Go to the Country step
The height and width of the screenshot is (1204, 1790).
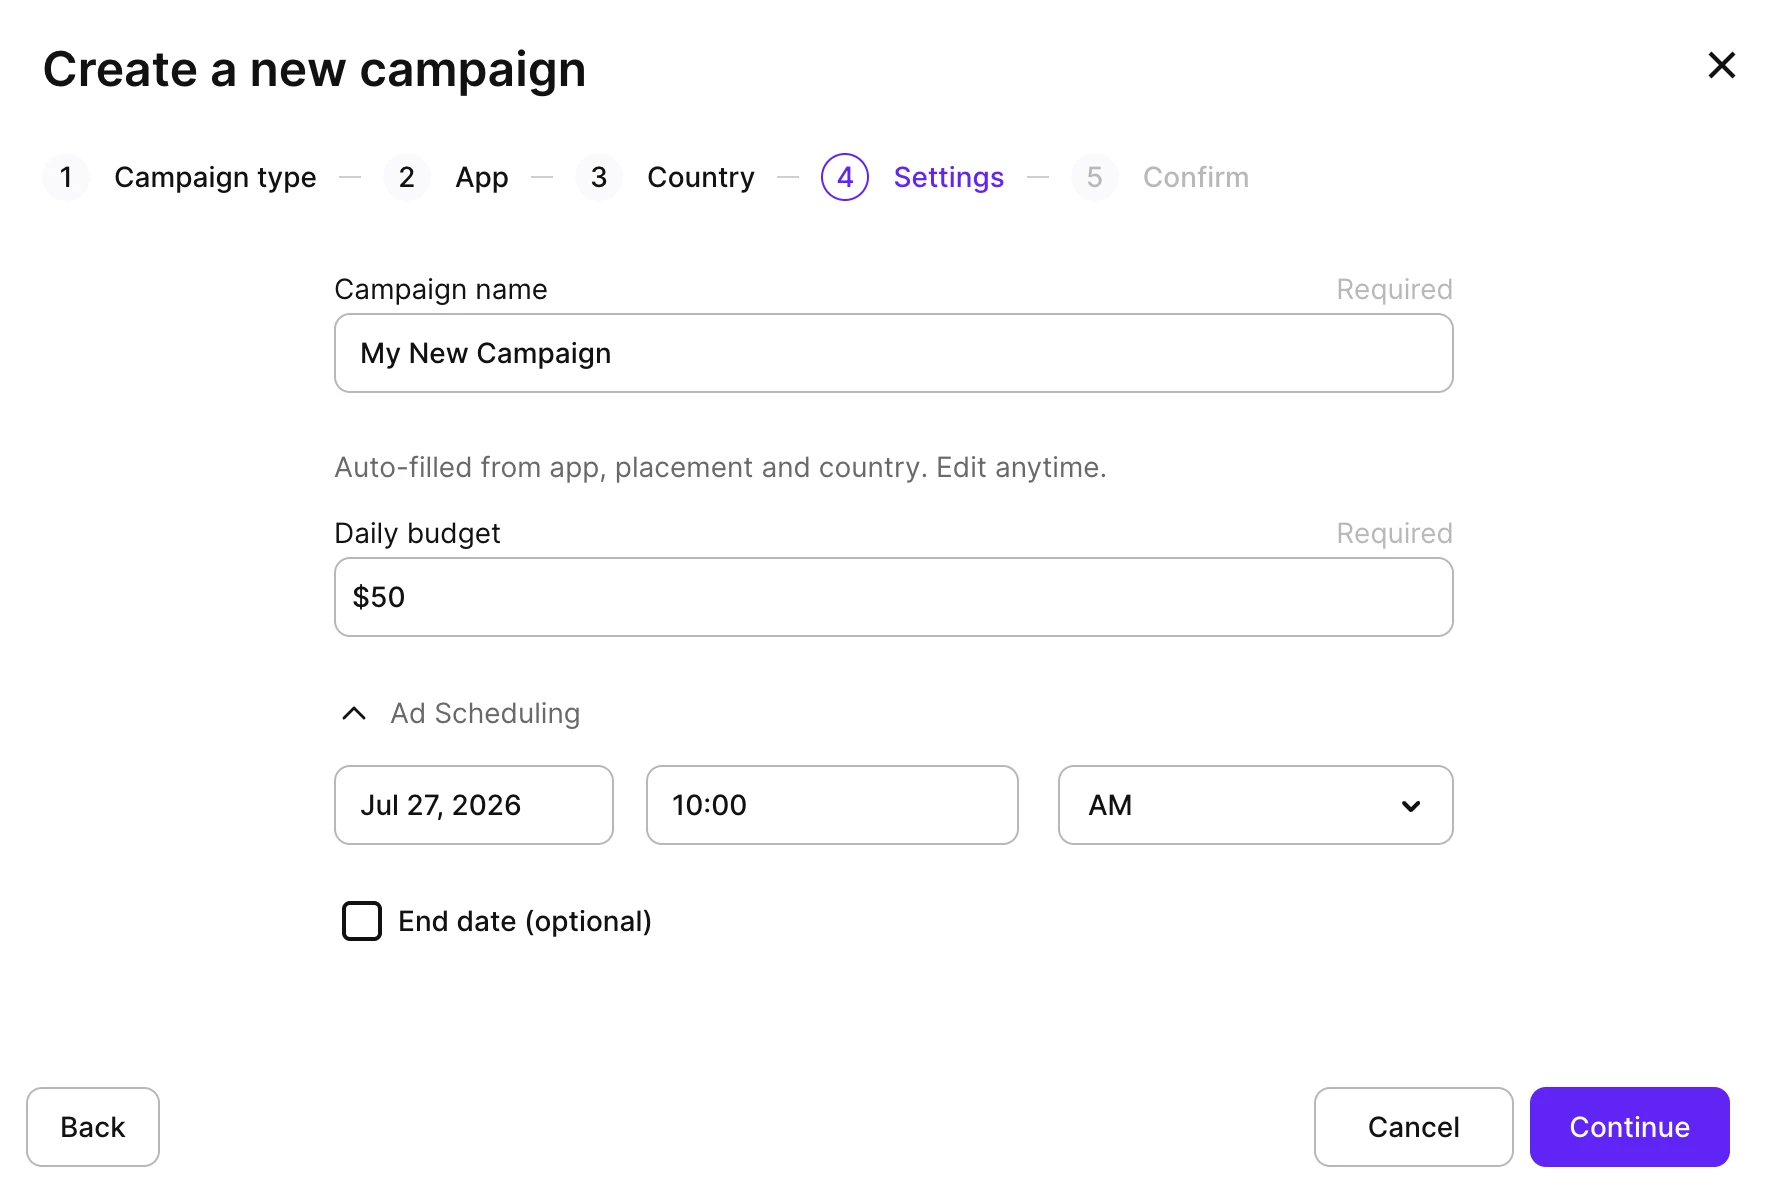click(701, 177)
